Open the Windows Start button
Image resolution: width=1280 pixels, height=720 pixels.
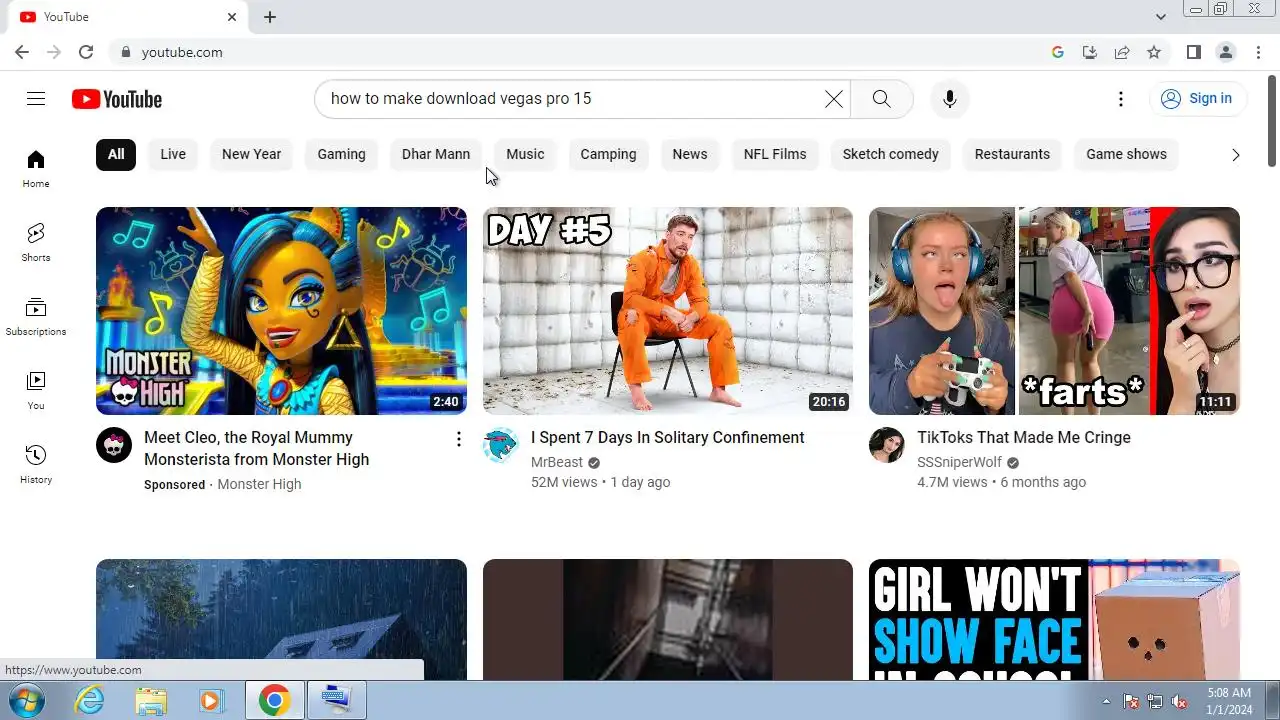[27, 700]
